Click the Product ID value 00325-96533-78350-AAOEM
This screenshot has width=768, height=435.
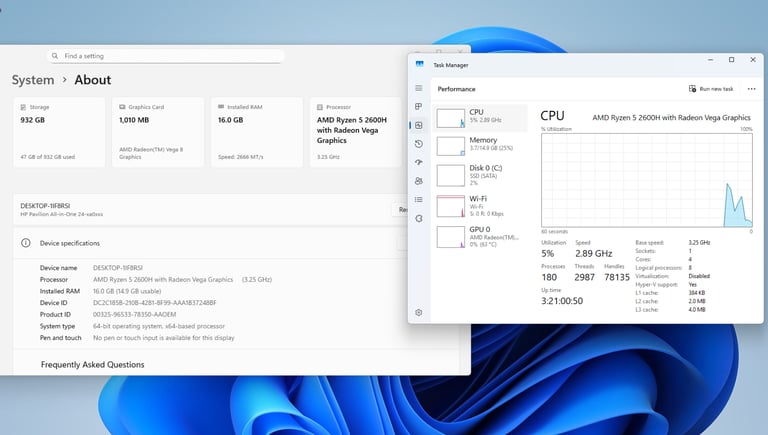[x=135, y=314]
